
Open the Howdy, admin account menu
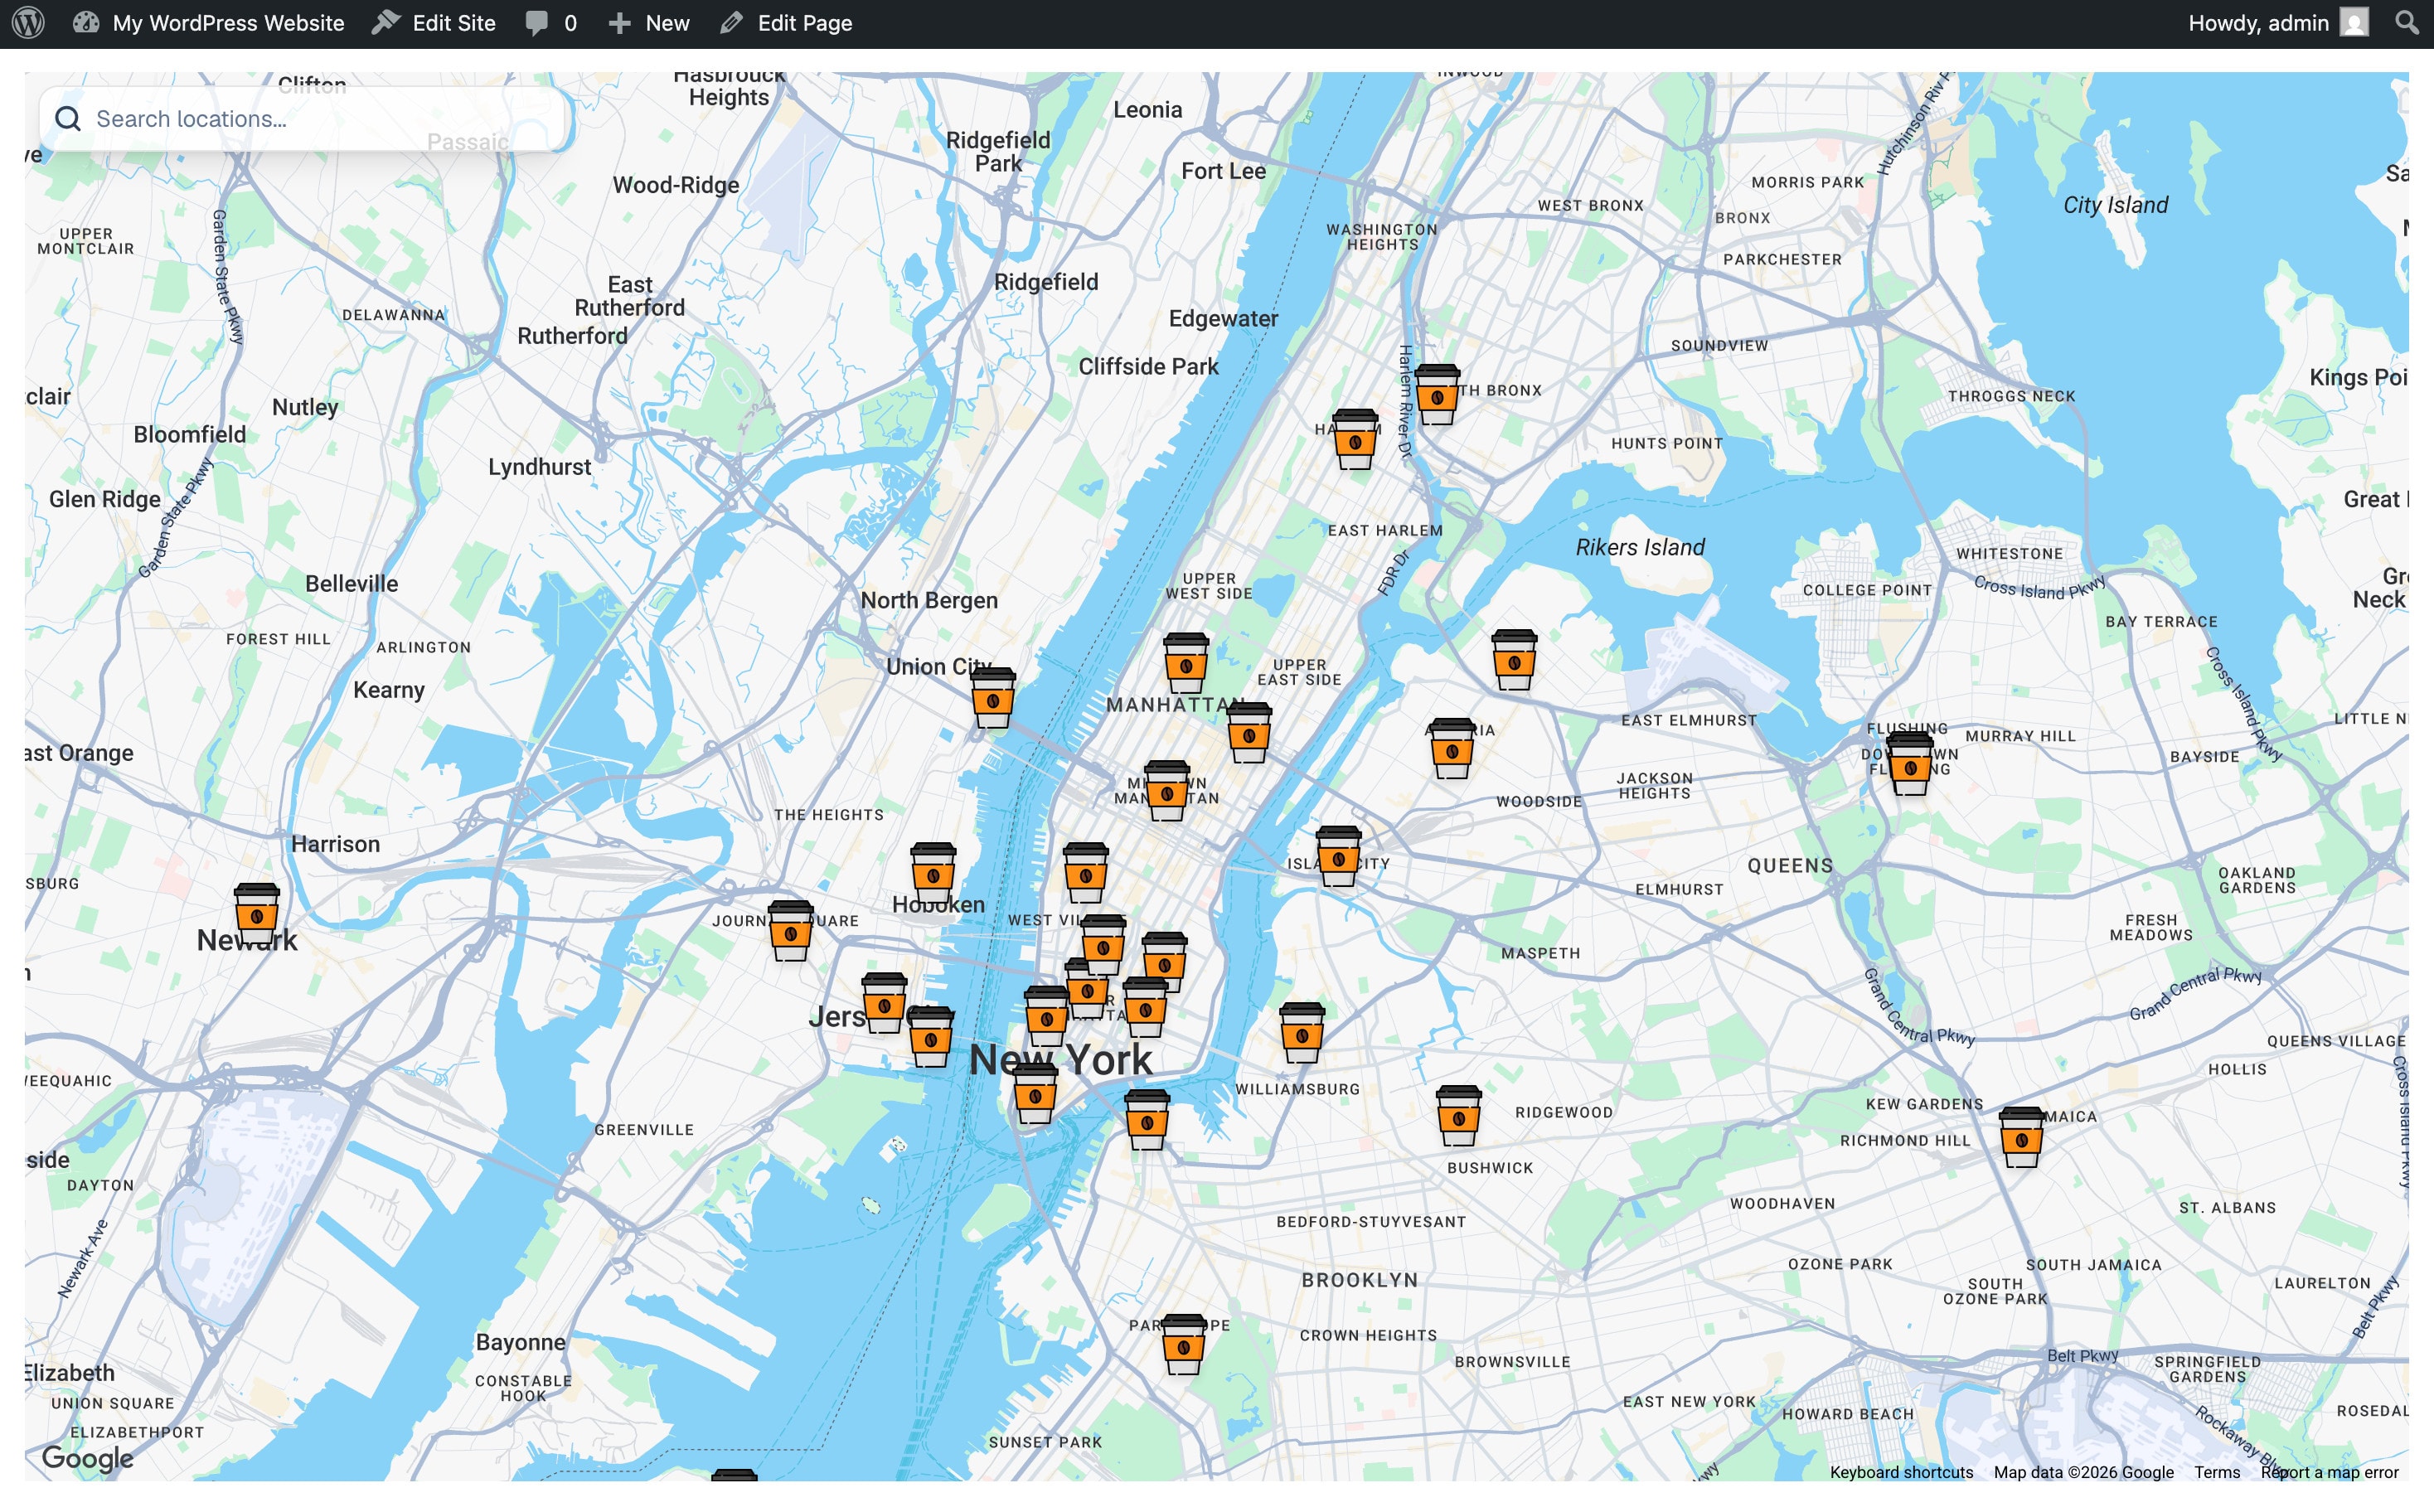tap(2277, 23)
